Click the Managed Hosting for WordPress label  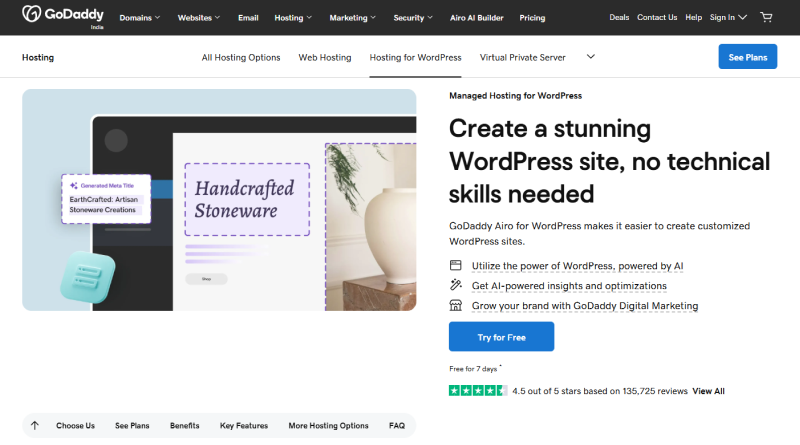(515, 95)
